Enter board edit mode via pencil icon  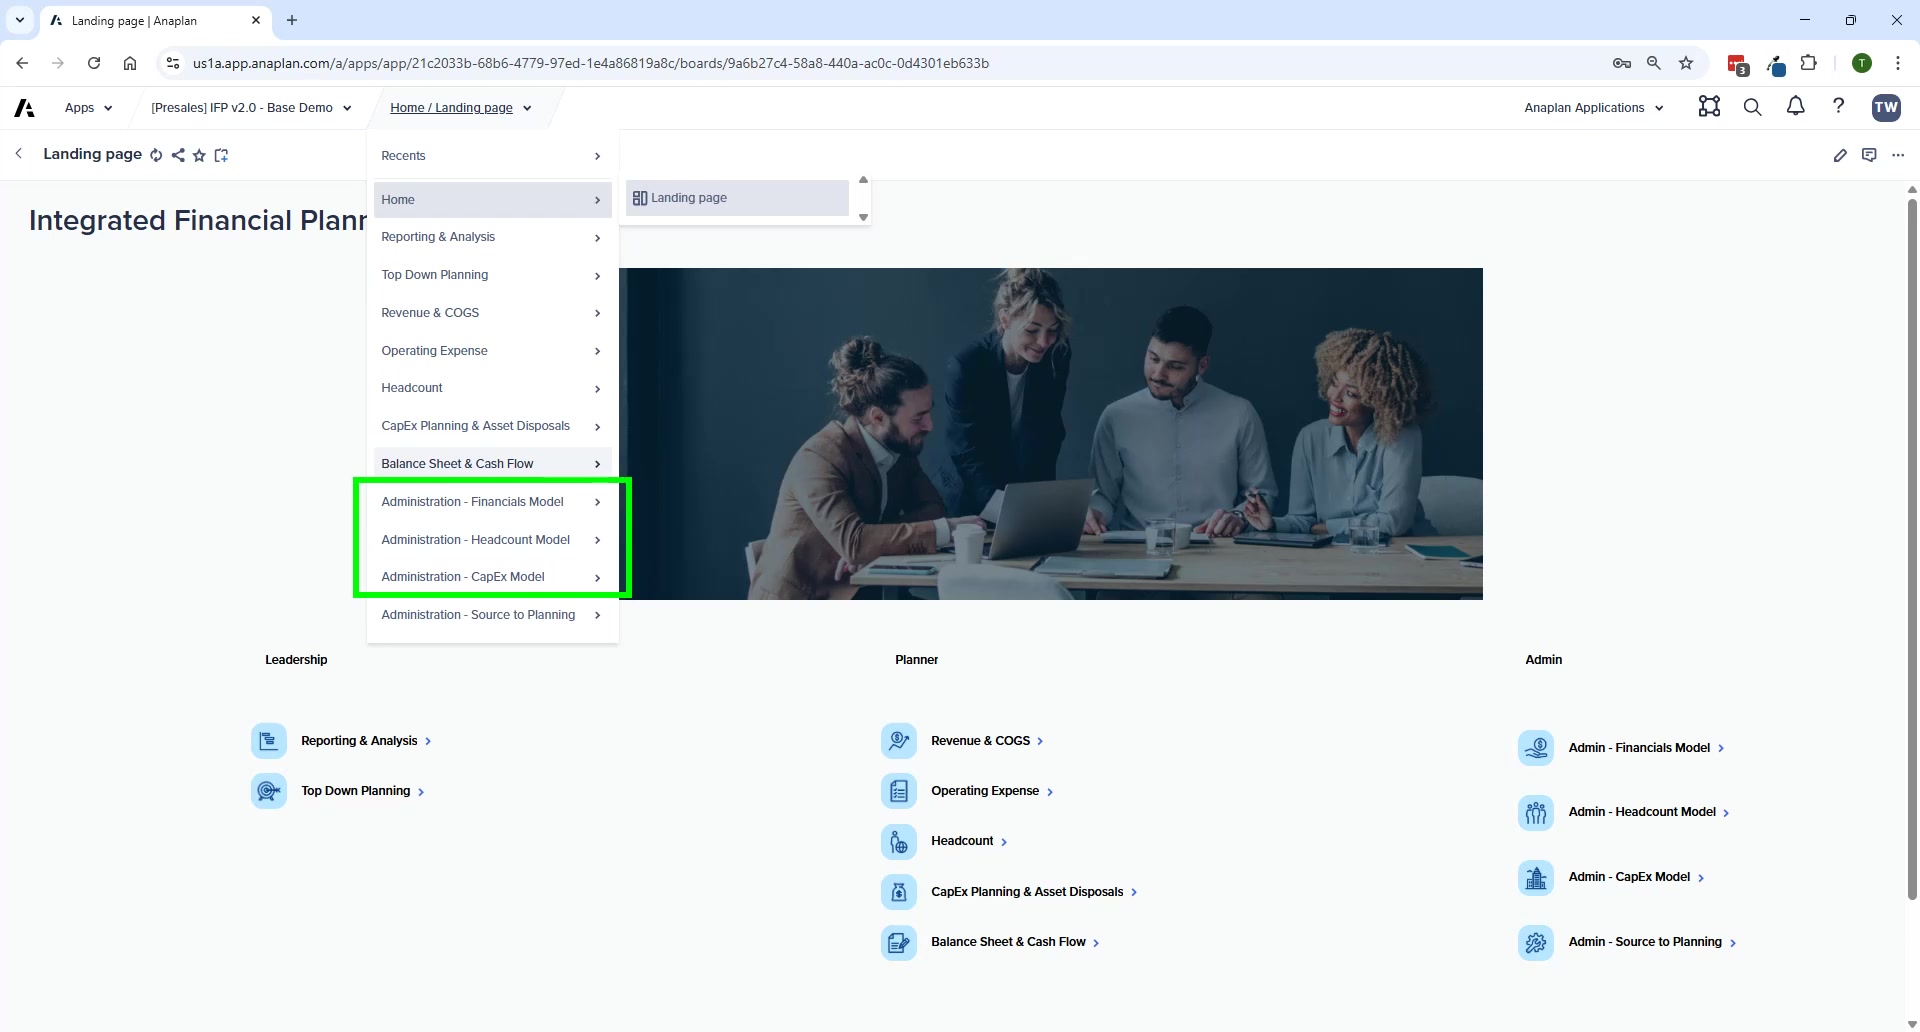[x=1842, y=155]
